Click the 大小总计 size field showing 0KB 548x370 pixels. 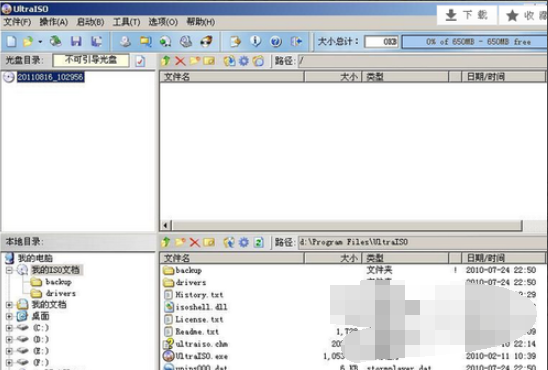(381, 42)
